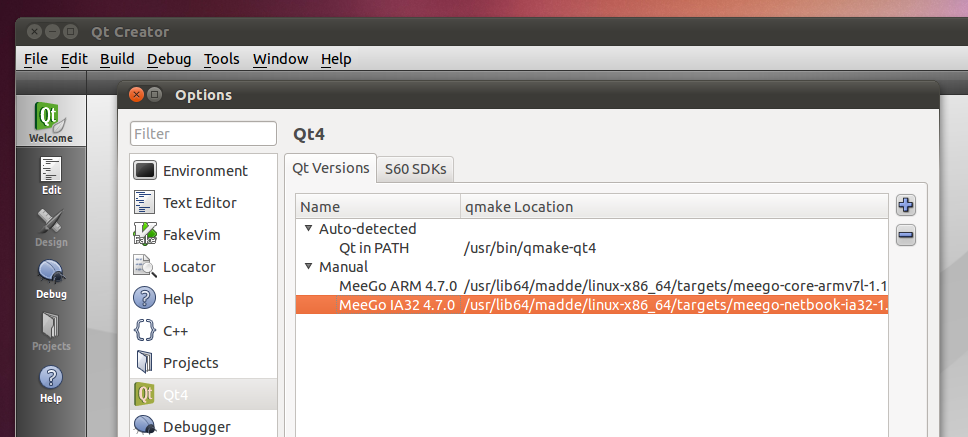Collapse the Manual tree group
Image resolution: width=968 pixels, height=437 pixels.
click(308, 267)
